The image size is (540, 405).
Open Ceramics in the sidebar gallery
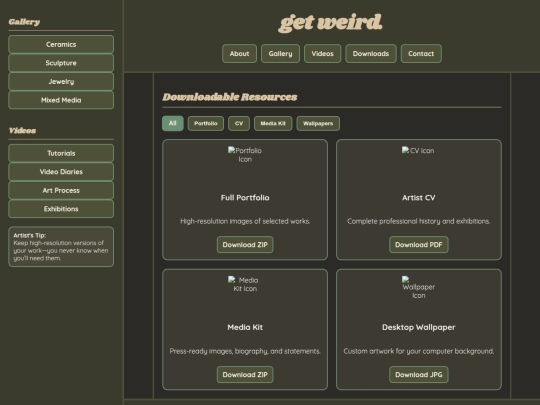tap(61, 44)
